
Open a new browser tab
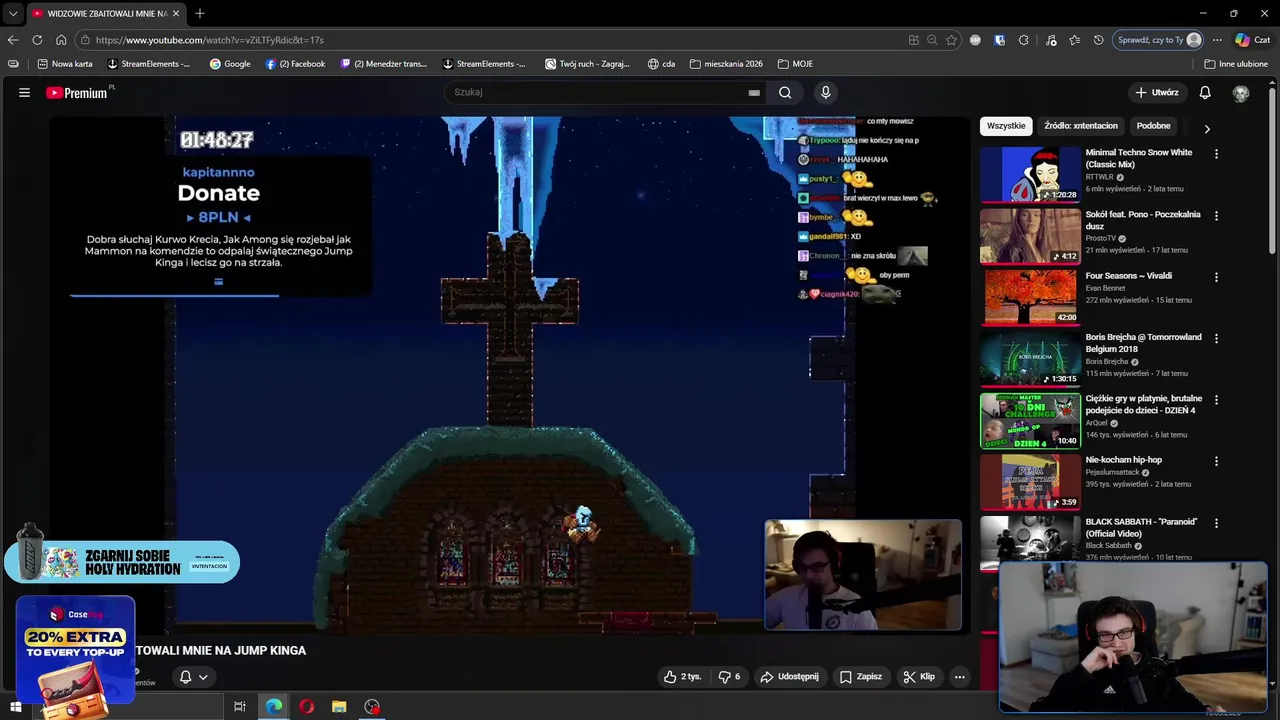[200, 13]
